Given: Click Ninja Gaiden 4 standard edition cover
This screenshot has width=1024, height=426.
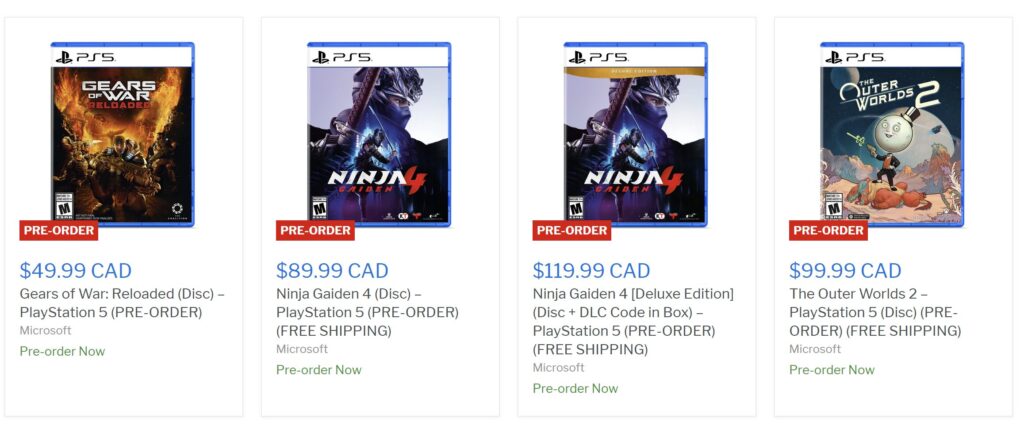Looking at the screenshot, I should (x=379, y=133).
